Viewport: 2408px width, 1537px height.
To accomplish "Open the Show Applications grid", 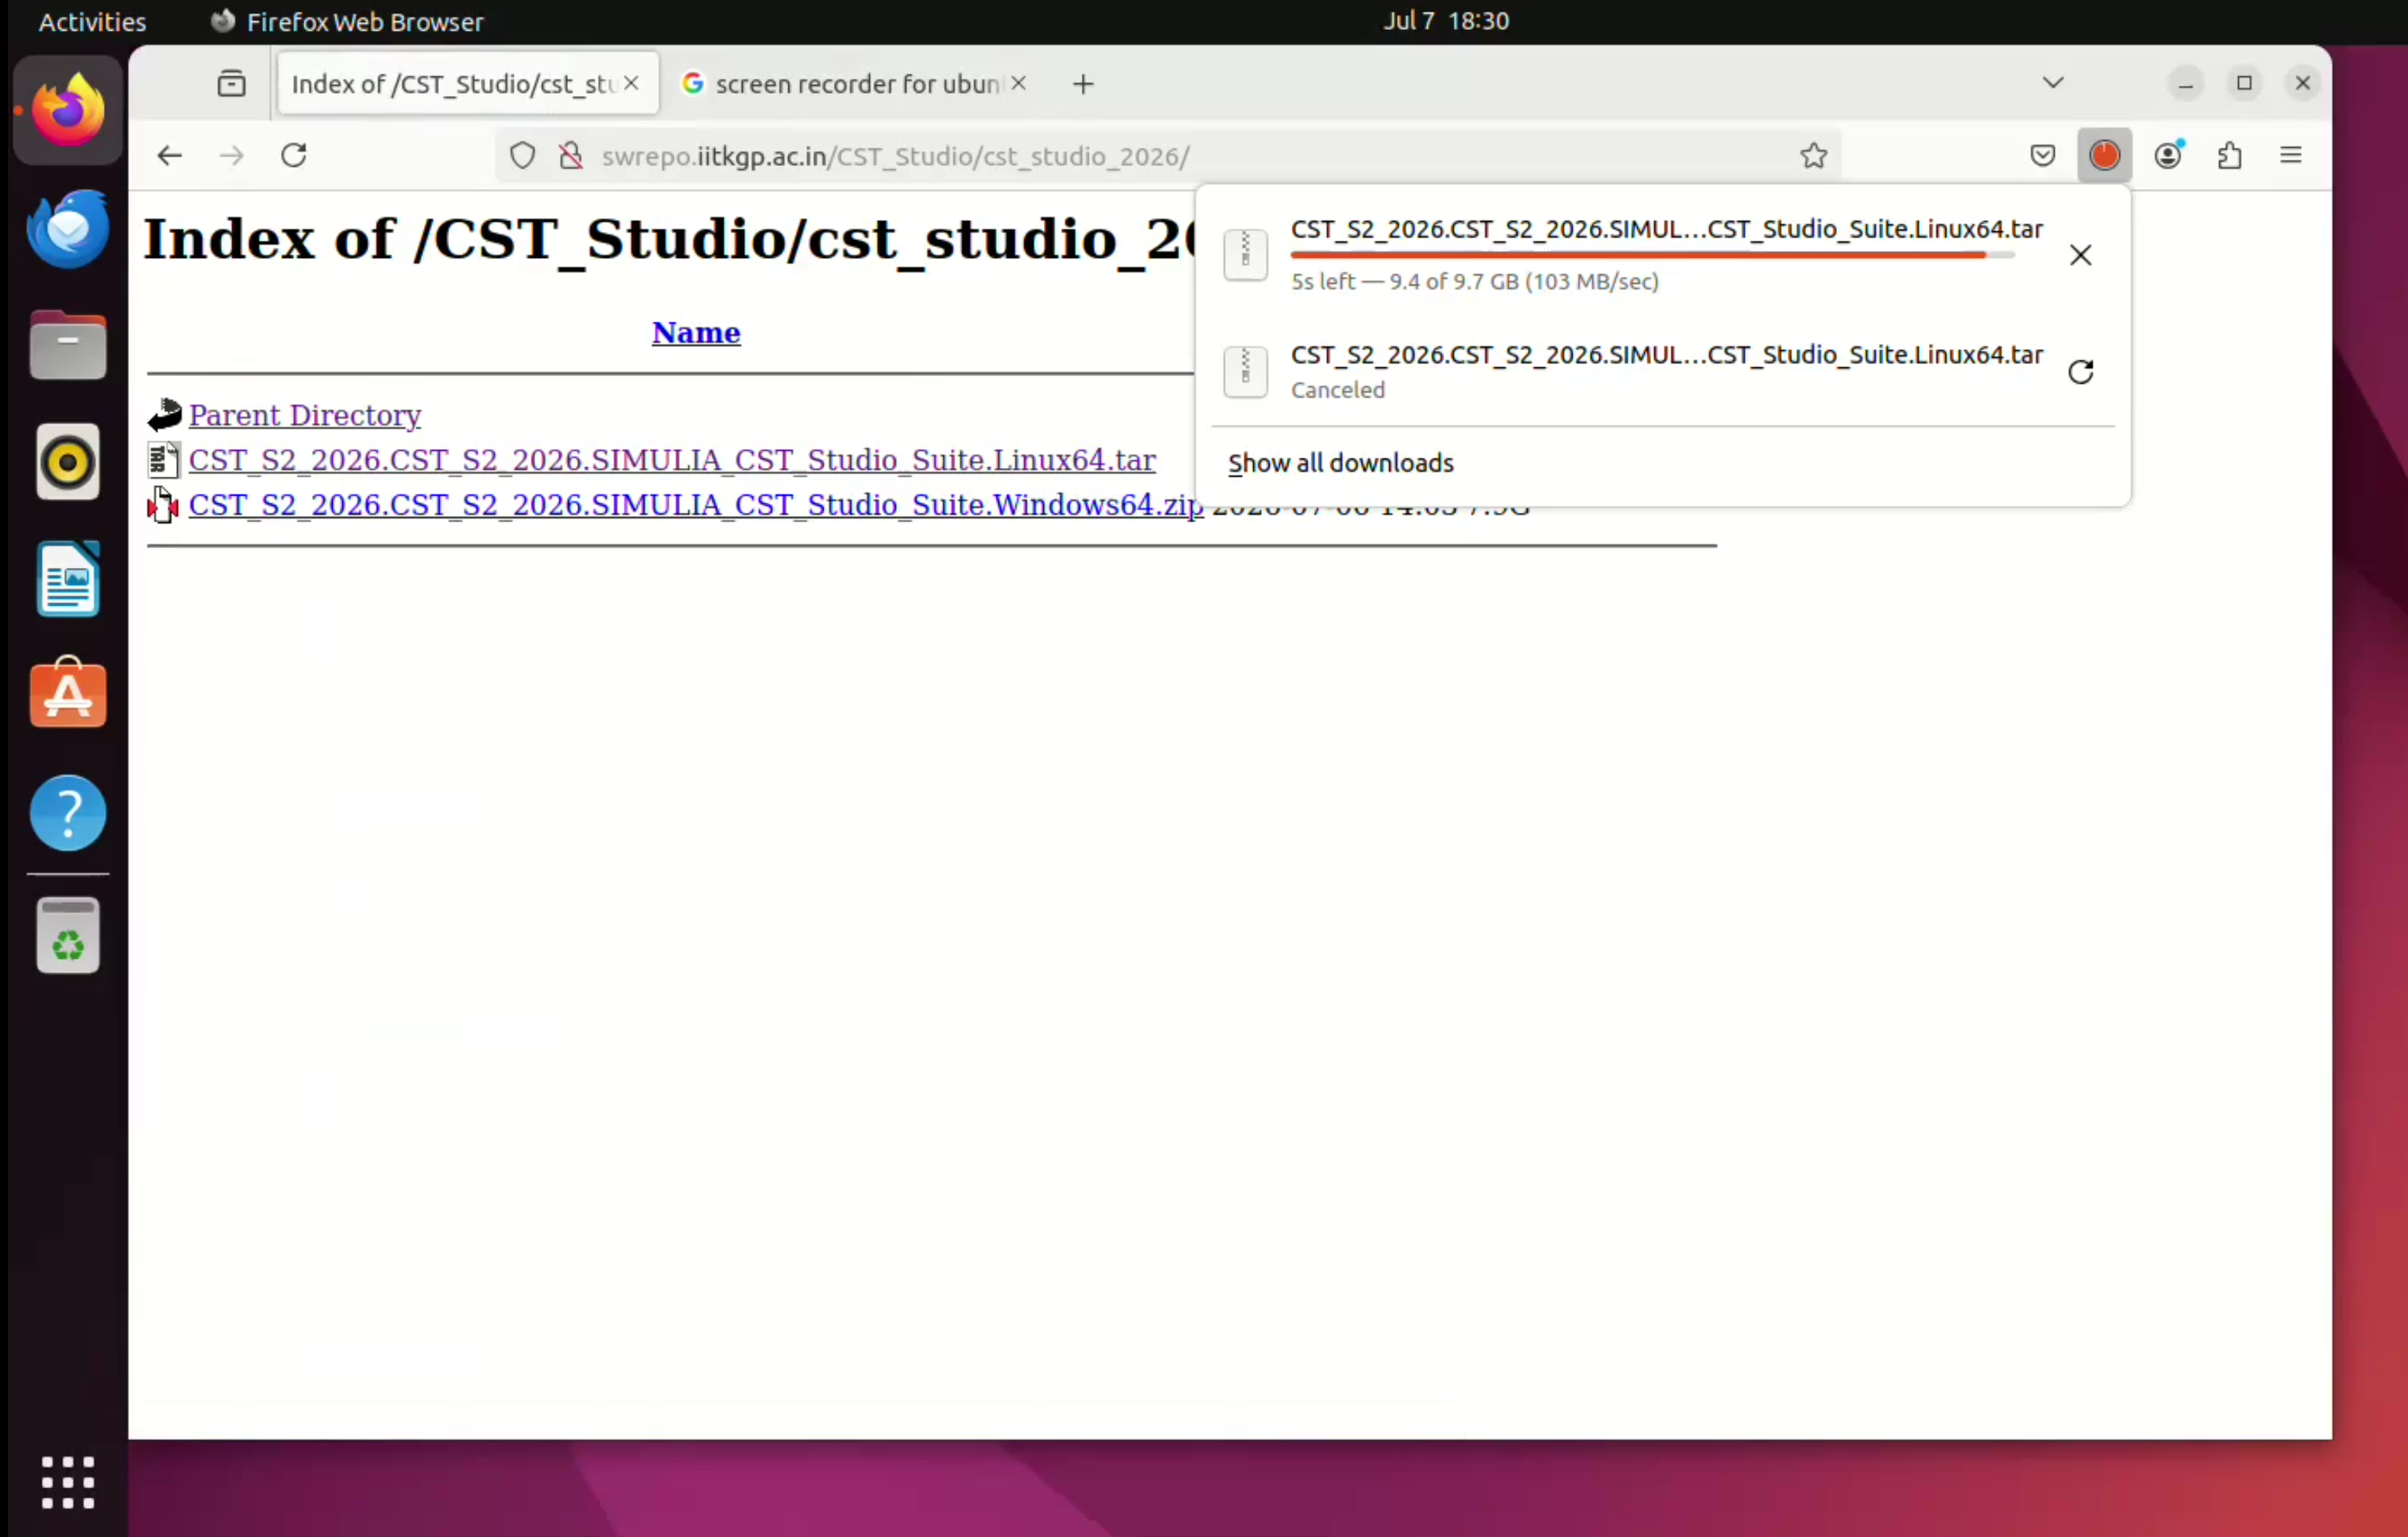I will pos(68,1482).
